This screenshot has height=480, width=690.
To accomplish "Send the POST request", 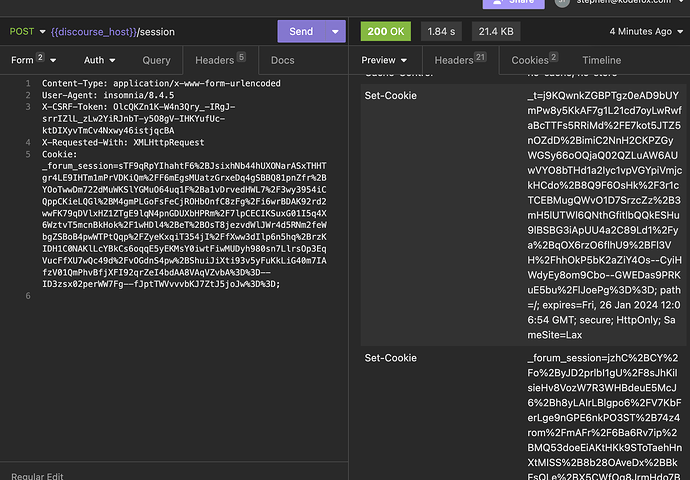I will [x=301, y=31].
